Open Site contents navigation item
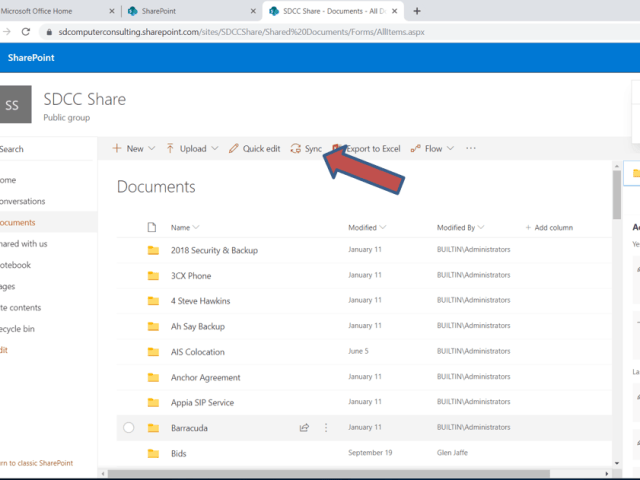Image resolution: width=640 pixels, height=480 pixels. pyautogui.click(x=20, y=307)
